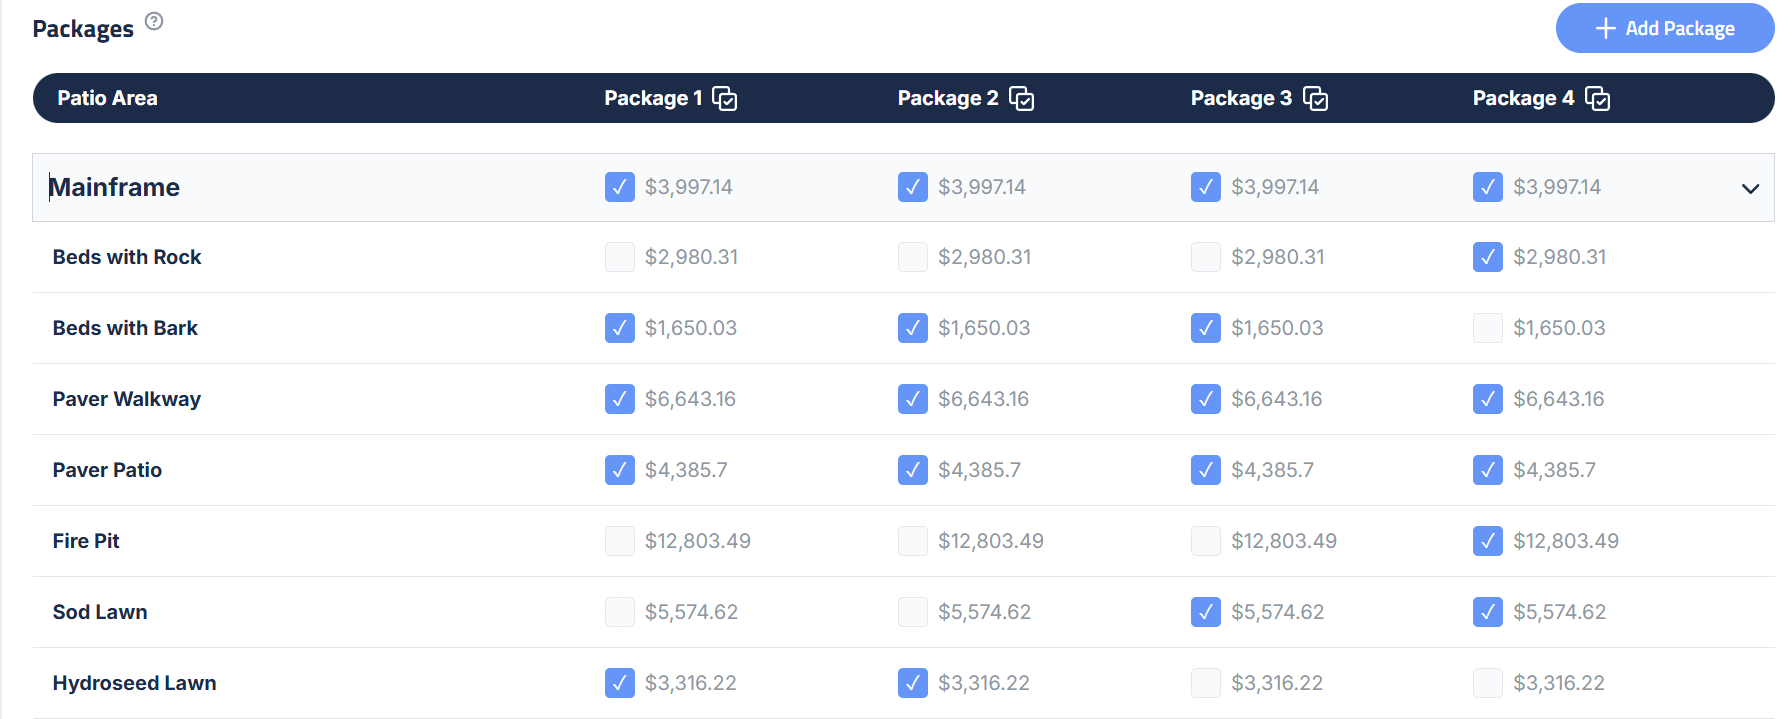Viewport: 1782px width, 719px height.
Task: Click the copy icon beside Package 4
Action: tap(1597, 99)
